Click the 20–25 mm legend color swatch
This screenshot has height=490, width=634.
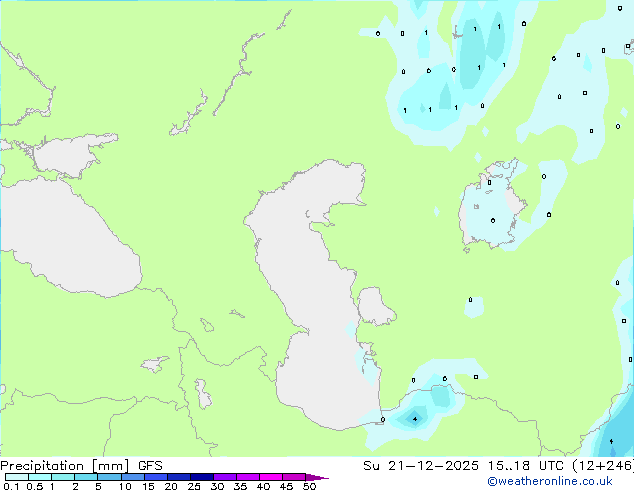[179, 477]
